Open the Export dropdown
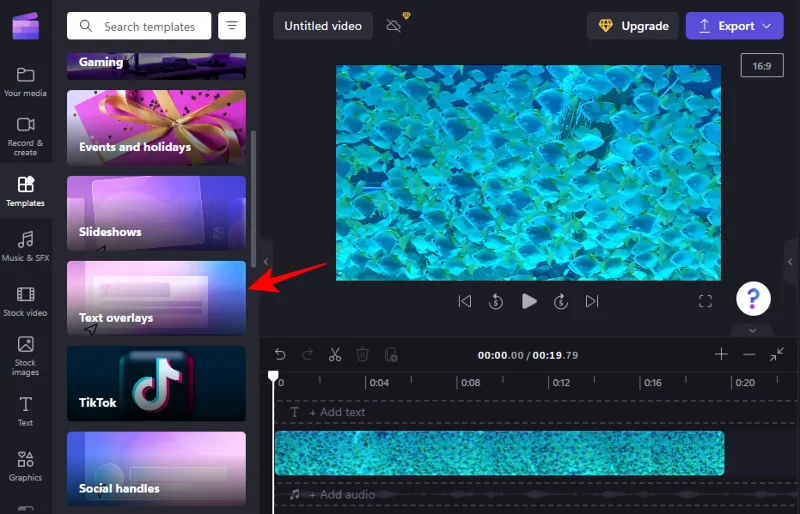This screenshot has width=800, height=514. pyautogui.click(x=735, y=26)
